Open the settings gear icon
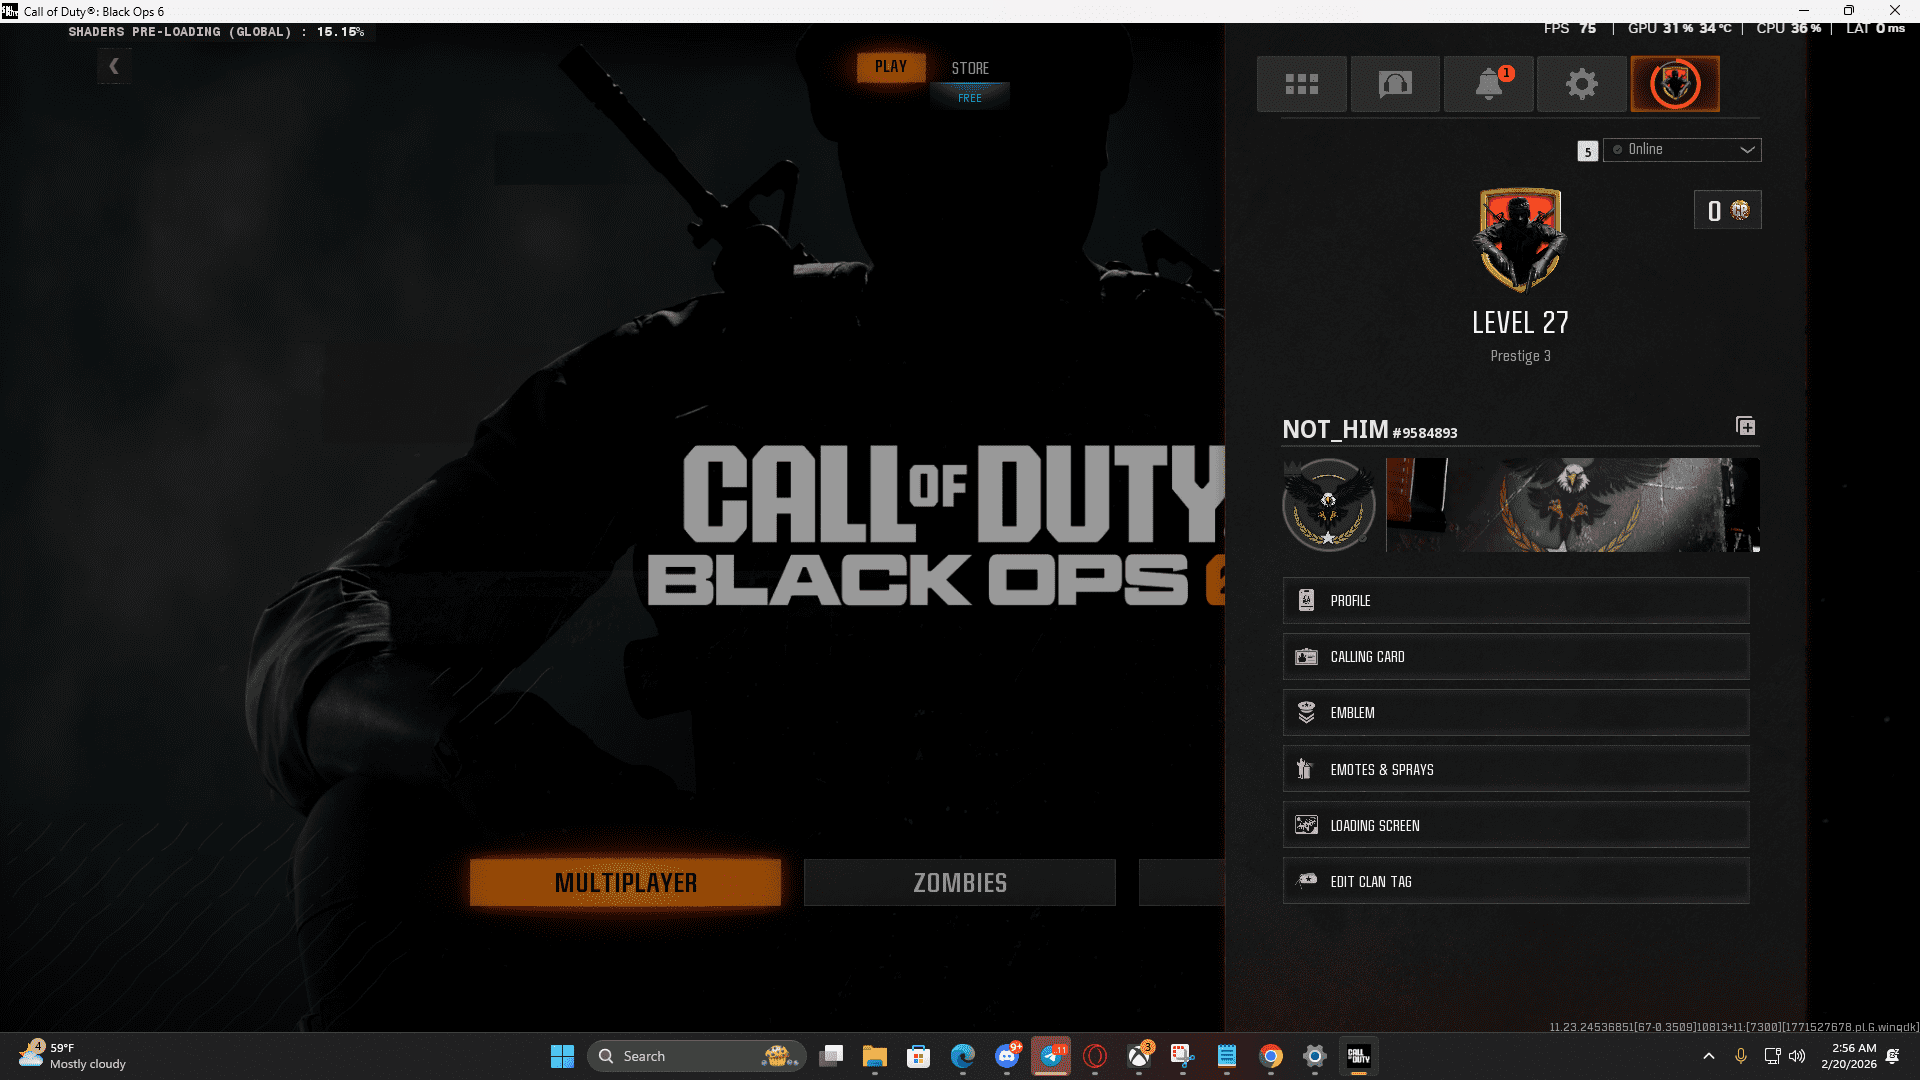Screen dimensions: 1920x1080 click(x=1581, y=84)
